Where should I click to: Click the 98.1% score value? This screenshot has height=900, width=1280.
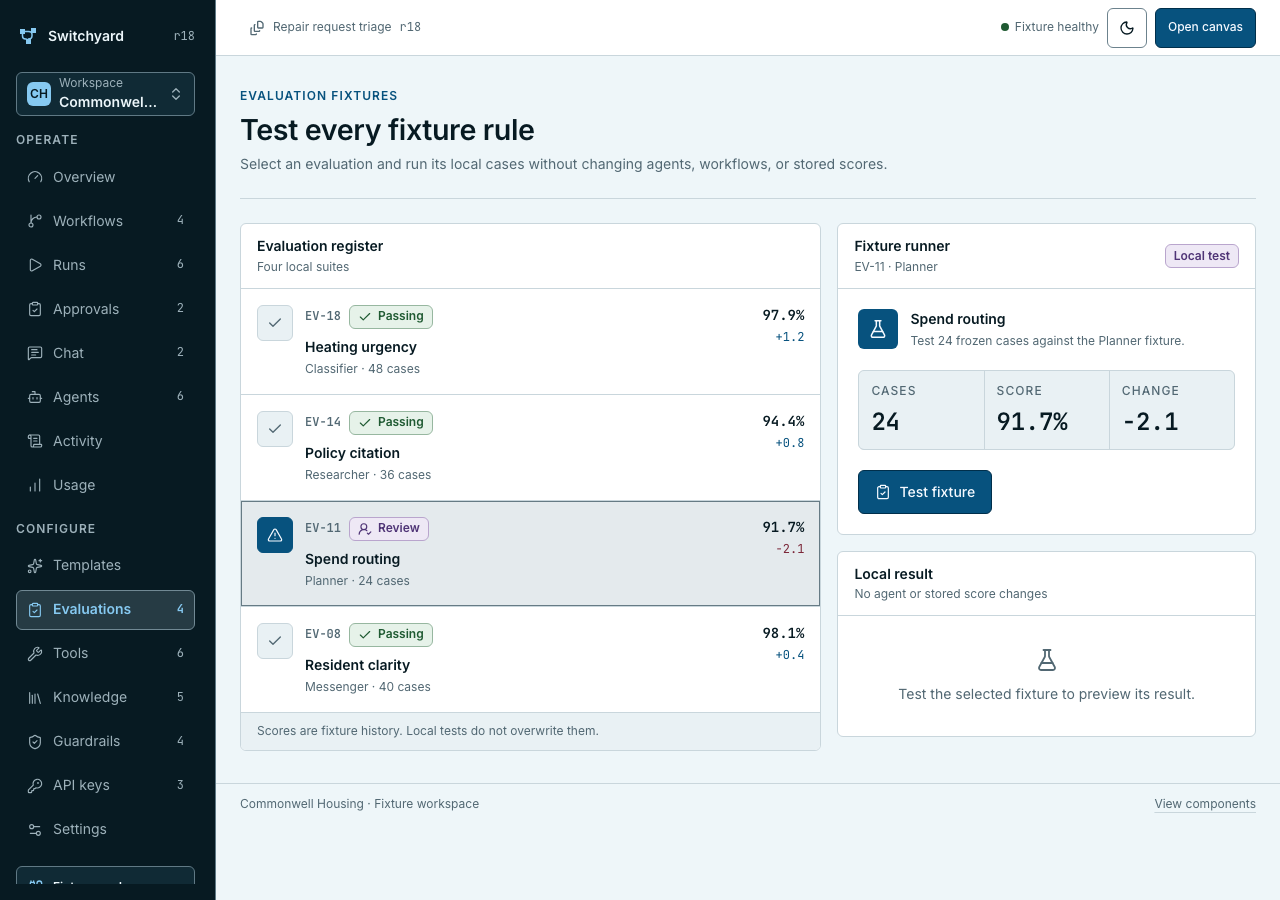[783, 633]
